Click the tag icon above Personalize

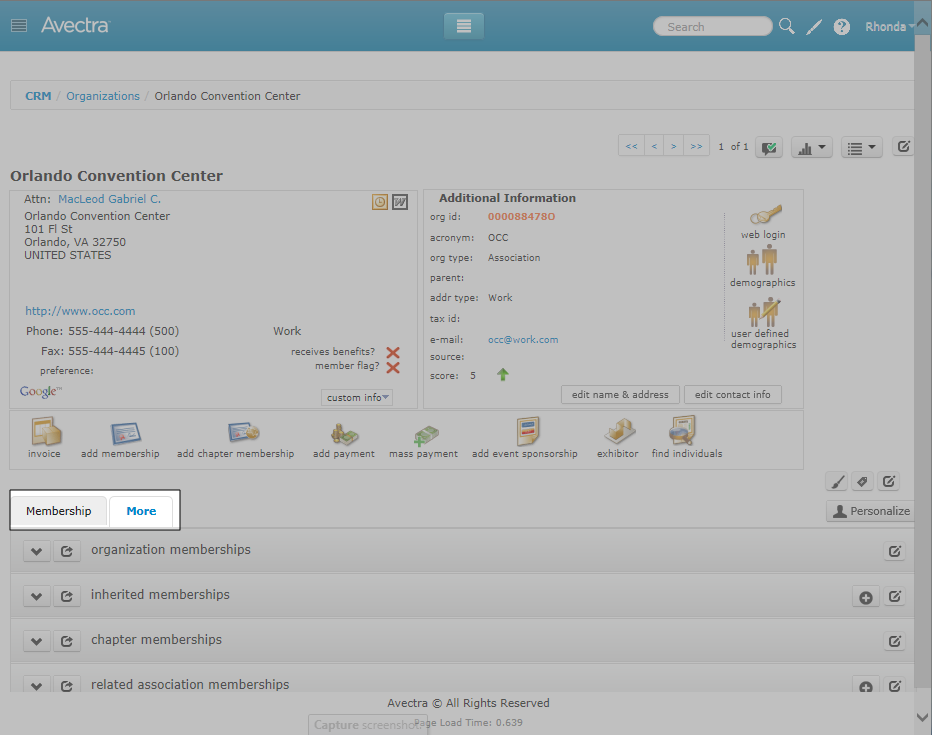tap(862, 482)
